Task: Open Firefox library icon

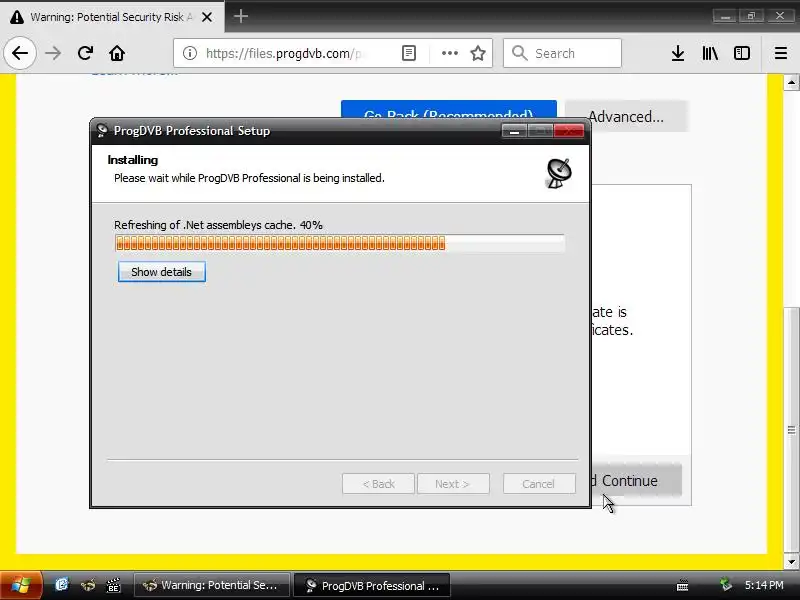Action: (x=710, y=53)
